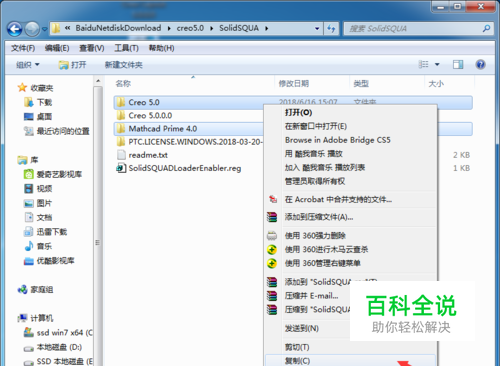Go back using the blue back arrow
500x366 pixels.
tap(15, 29)
